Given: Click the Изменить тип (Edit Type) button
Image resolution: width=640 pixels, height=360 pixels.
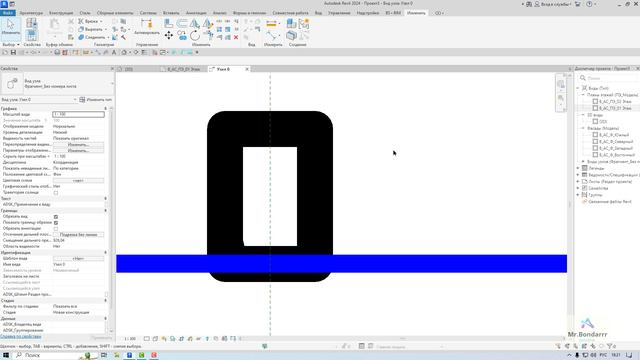Looking at the screenshot, I should pos(96,100).
